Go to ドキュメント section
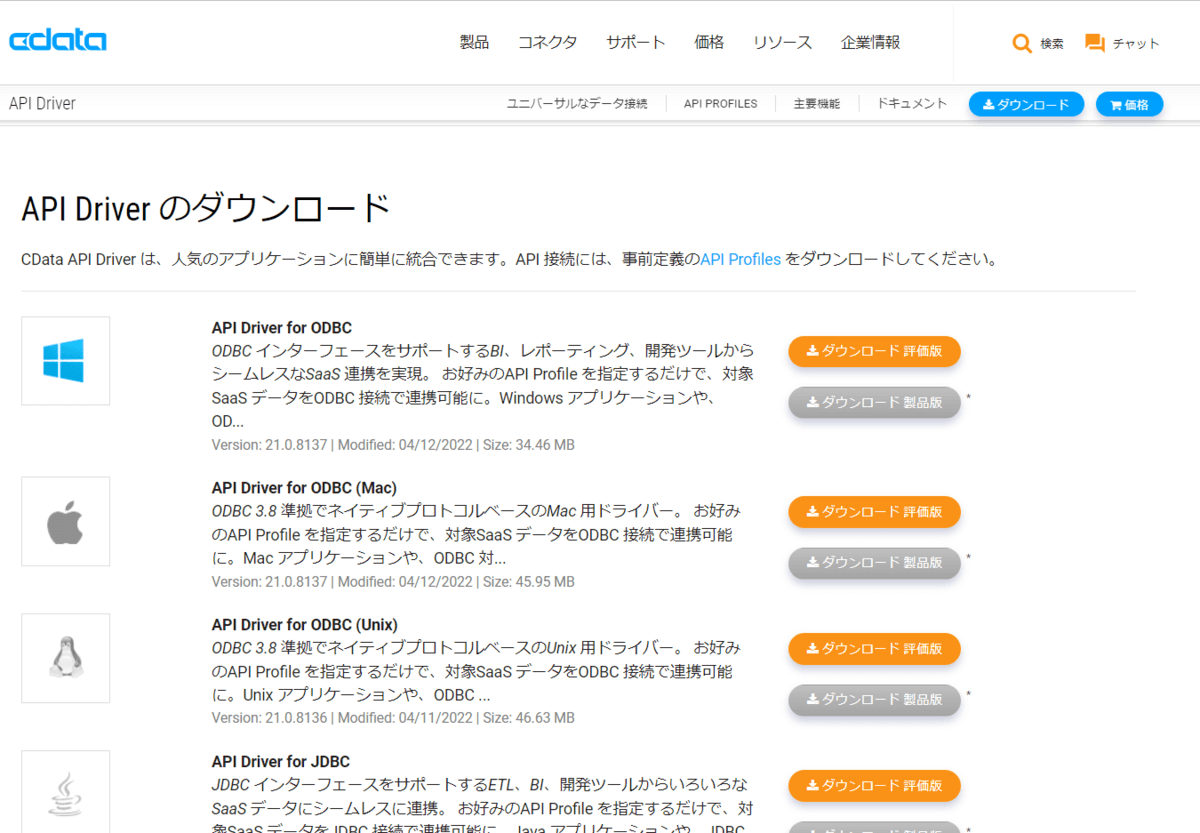This screenshot has height=833, width=1200. [912, 104]
